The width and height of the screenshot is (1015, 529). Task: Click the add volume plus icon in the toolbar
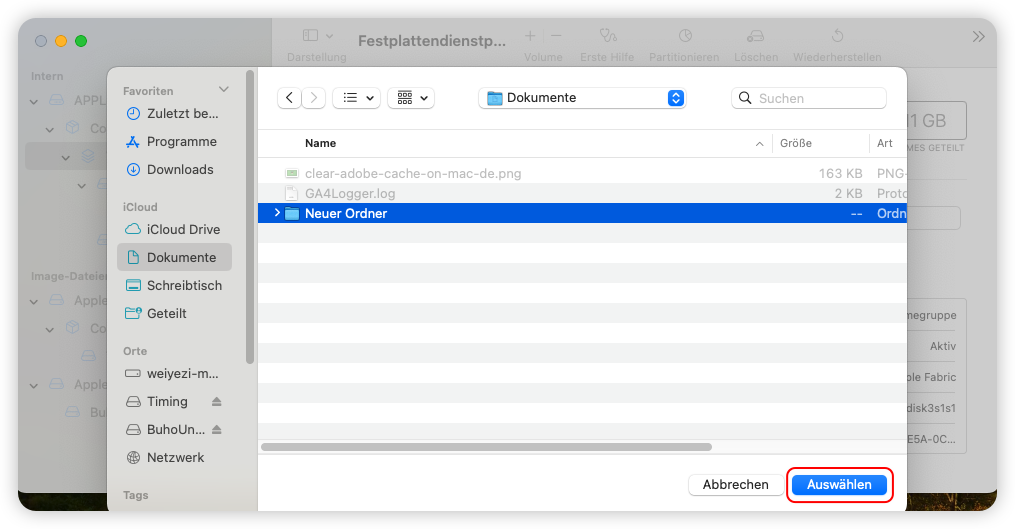pyautogui.click(x=530, y=36)
